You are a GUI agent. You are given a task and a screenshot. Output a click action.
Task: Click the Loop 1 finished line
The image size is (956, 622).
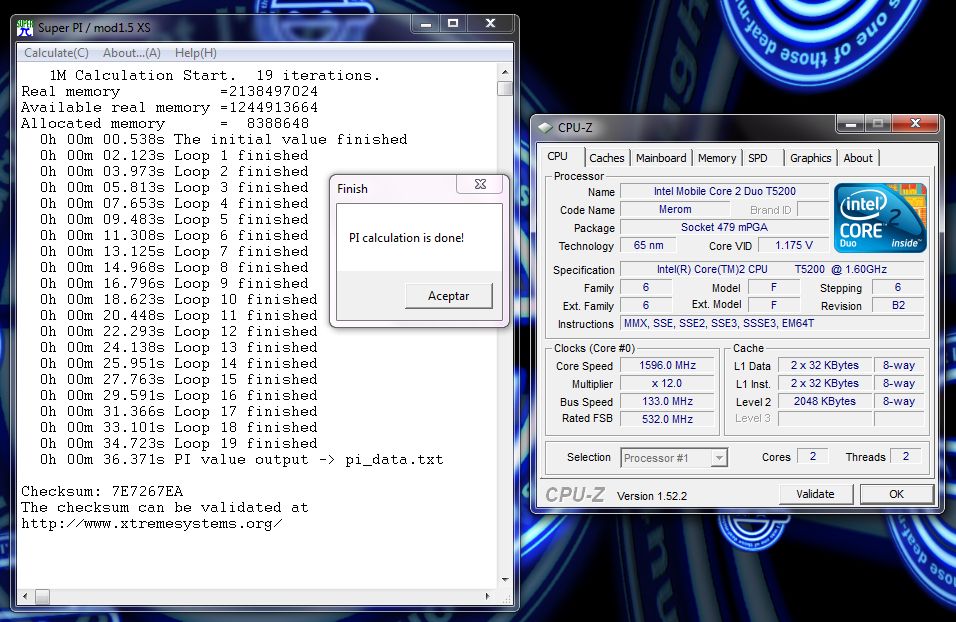click(174, 156)
